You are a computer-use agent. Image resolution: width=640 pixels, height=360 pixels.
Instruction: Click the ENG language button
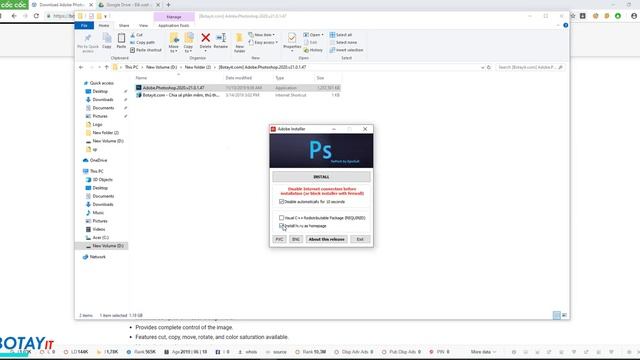[296, 239]
